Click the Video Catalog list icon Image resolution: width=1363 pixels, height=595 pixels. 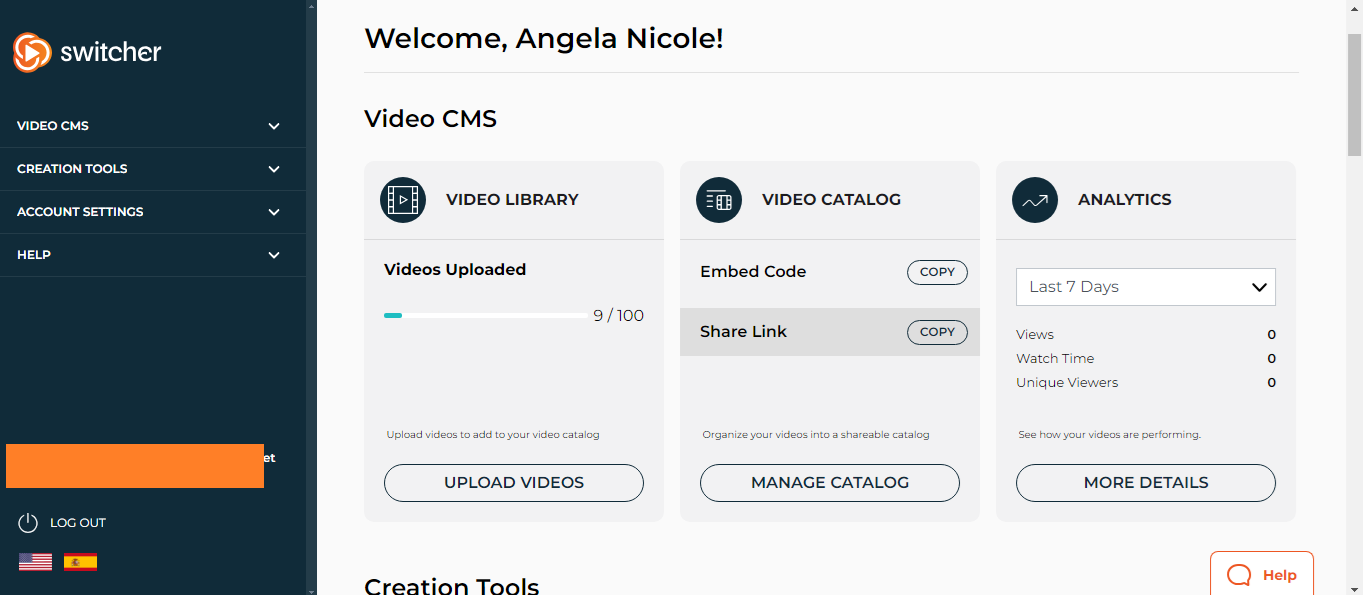click(x=719, y=200)
